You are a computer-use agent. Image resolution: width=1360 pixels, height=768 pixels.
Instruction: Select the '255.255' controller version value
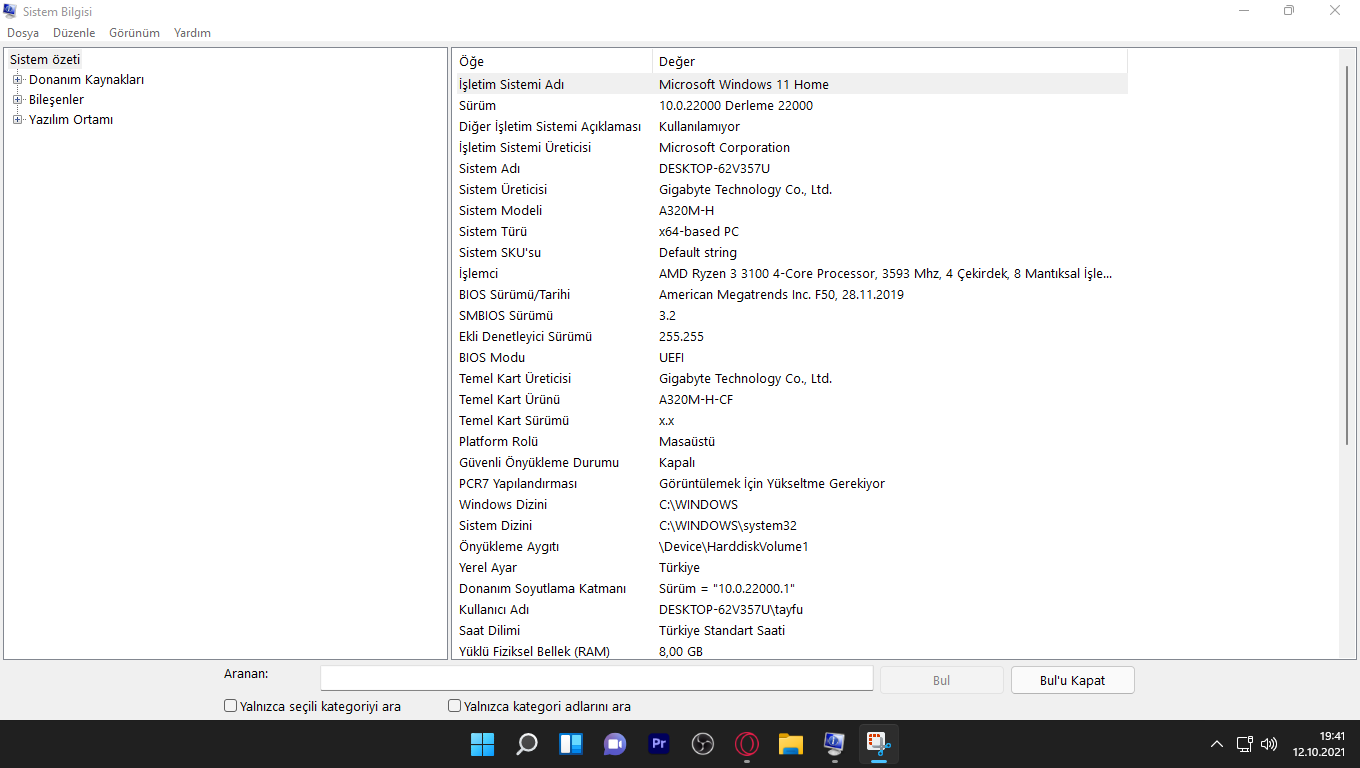[x=681, y=337]
